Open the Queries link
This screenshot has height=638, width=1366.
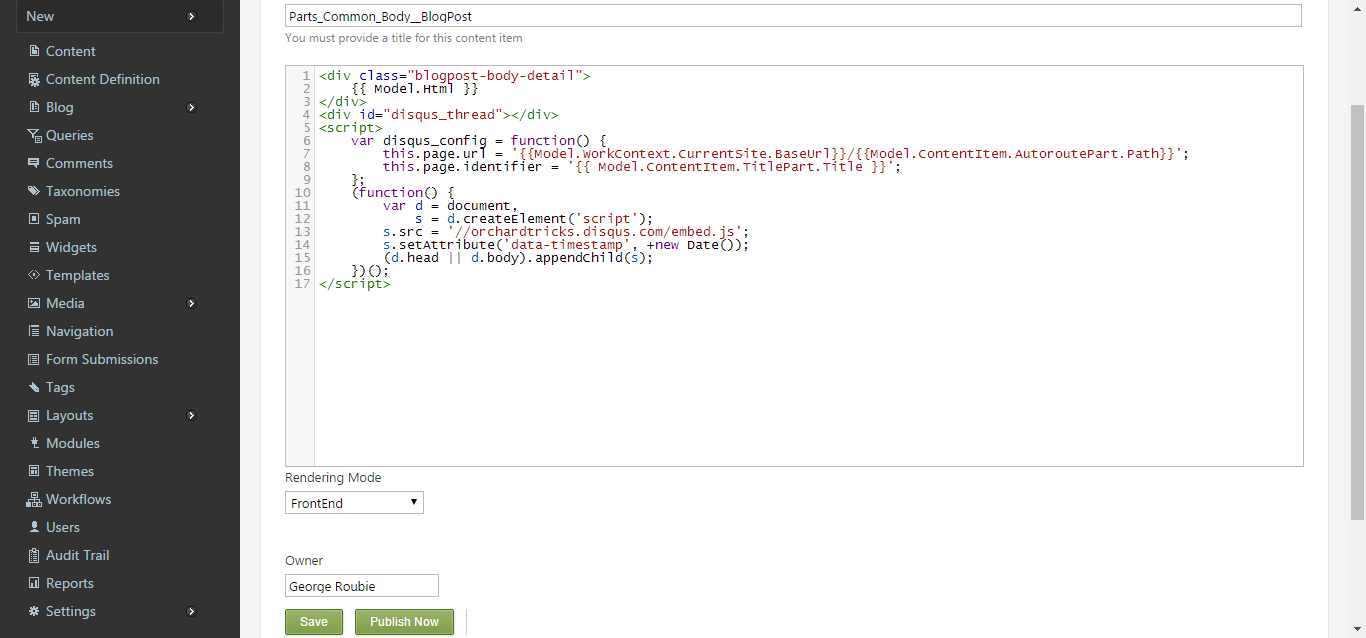pyautogui.click(x=70, y=135)
